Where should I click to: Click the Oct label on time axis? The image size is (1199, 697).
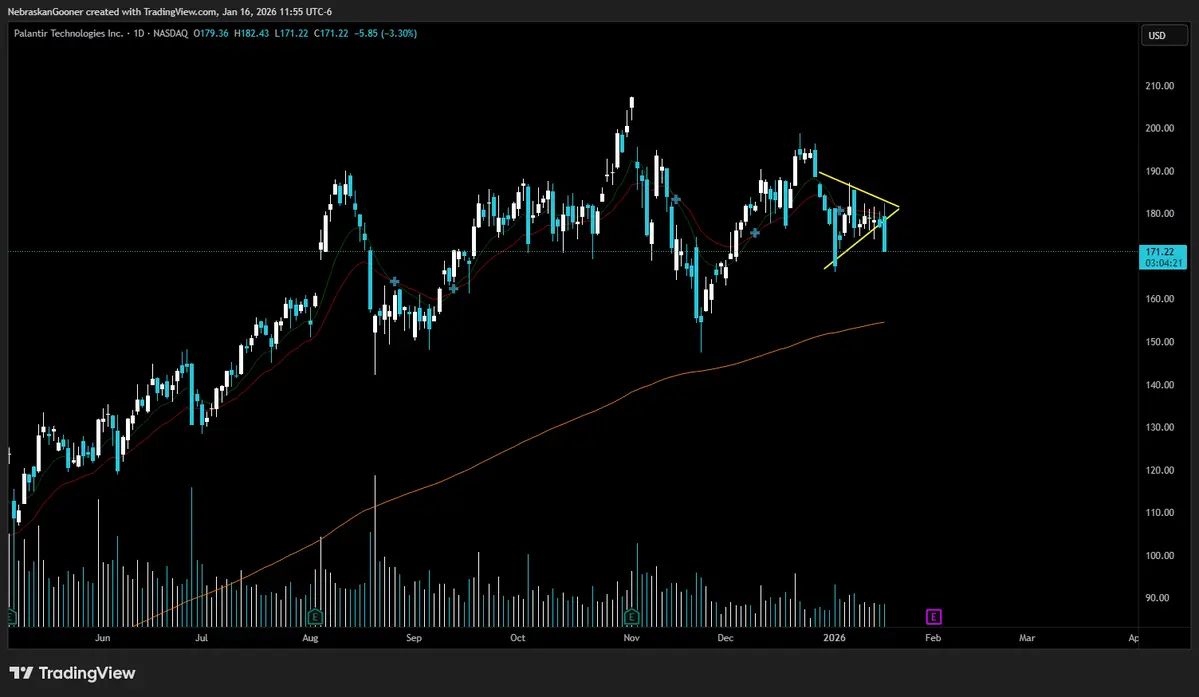pyautogui.click(x=518, y=637)
